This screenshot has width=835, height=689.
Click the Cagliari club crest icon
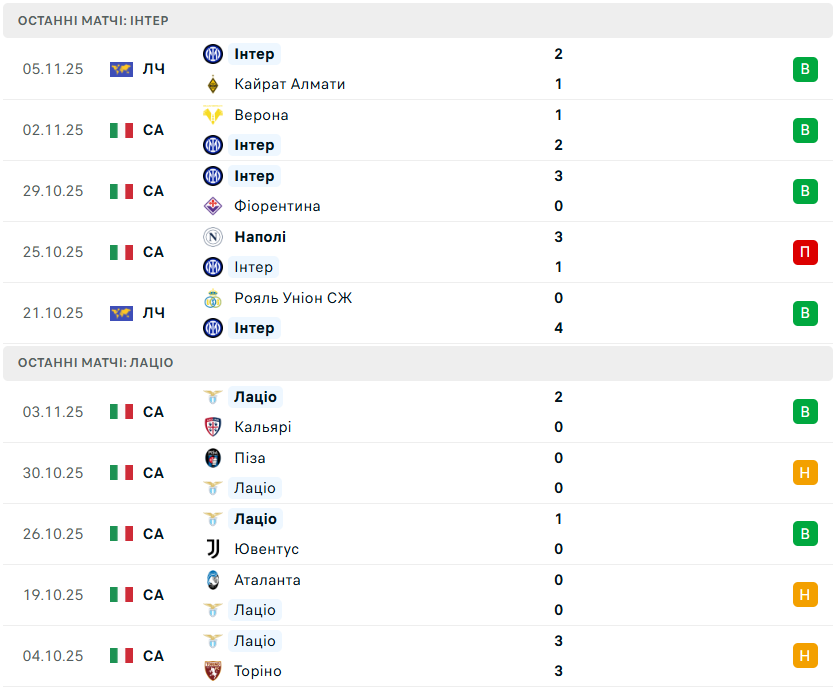(212, 427)
